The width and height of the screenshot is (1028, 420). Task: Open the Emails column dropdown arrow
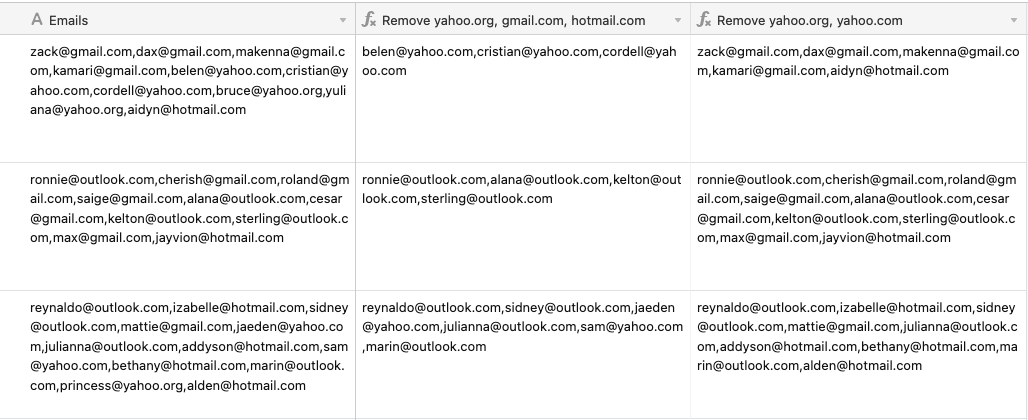(342, 21)
